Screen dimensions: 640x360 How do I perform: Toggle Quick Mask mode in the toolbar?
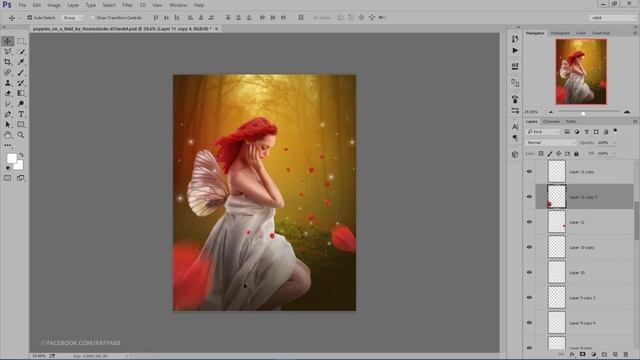tap(8, 178)
